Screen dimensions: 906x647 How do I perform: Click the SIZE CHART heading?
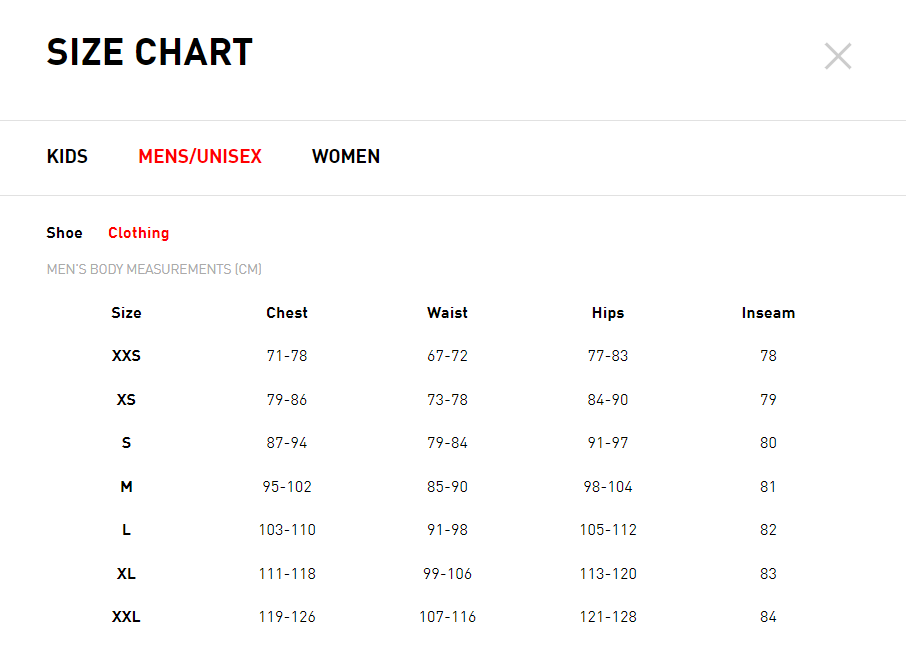150,52
